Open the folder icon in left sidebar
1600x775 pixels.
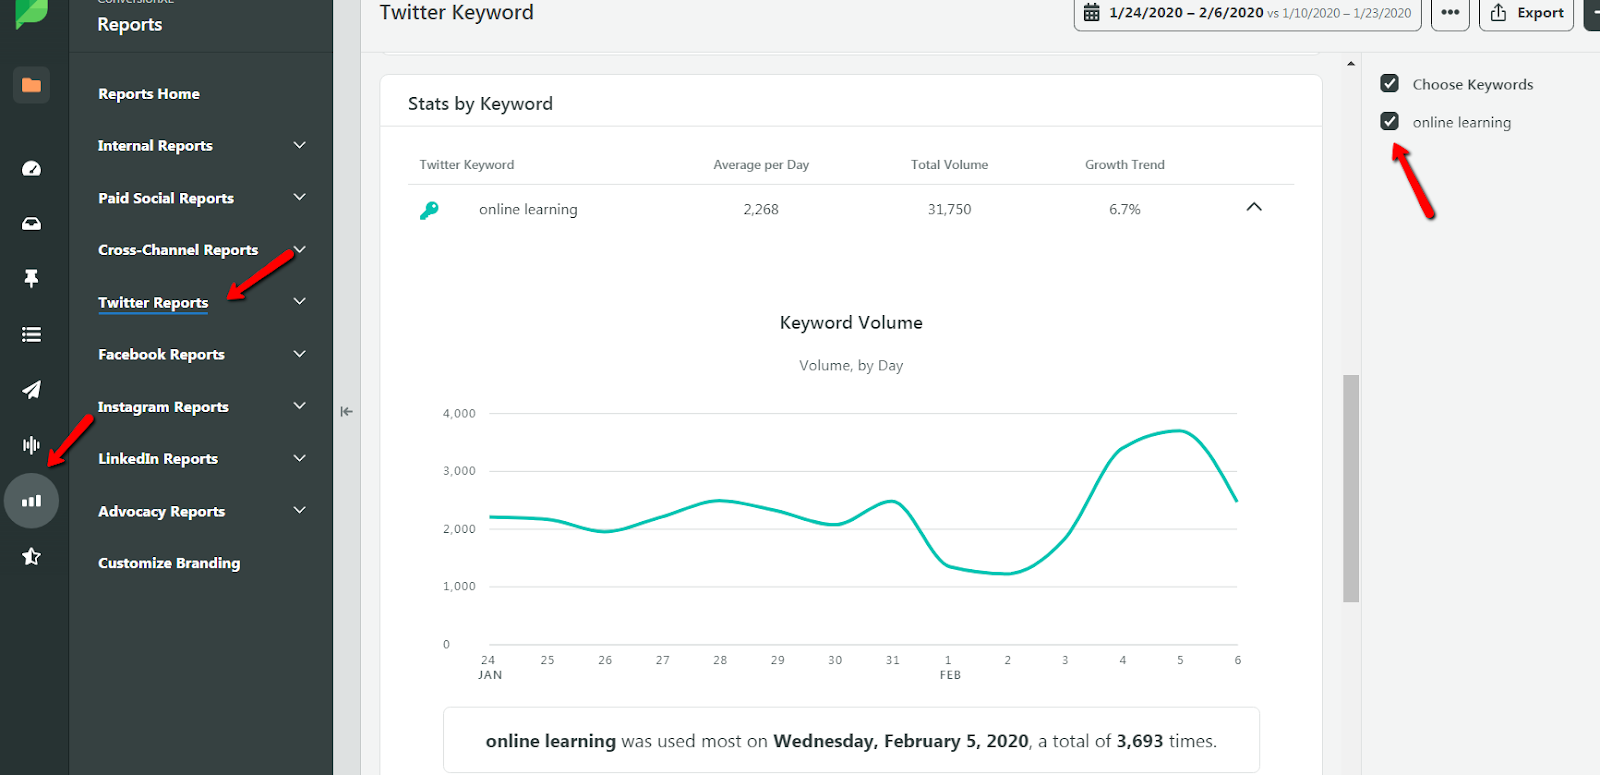(31, 85)
